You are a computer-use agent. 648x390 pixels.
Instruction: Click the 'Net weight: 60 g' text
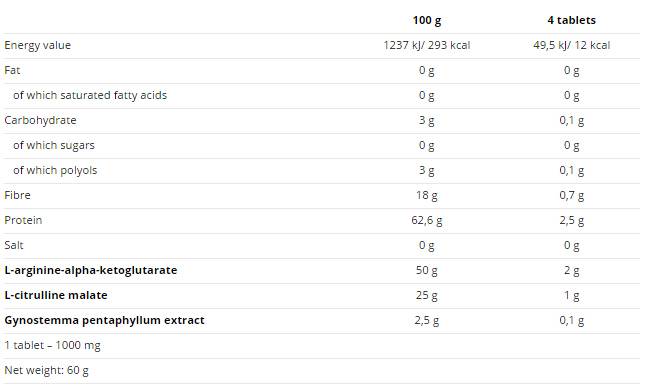46,371
